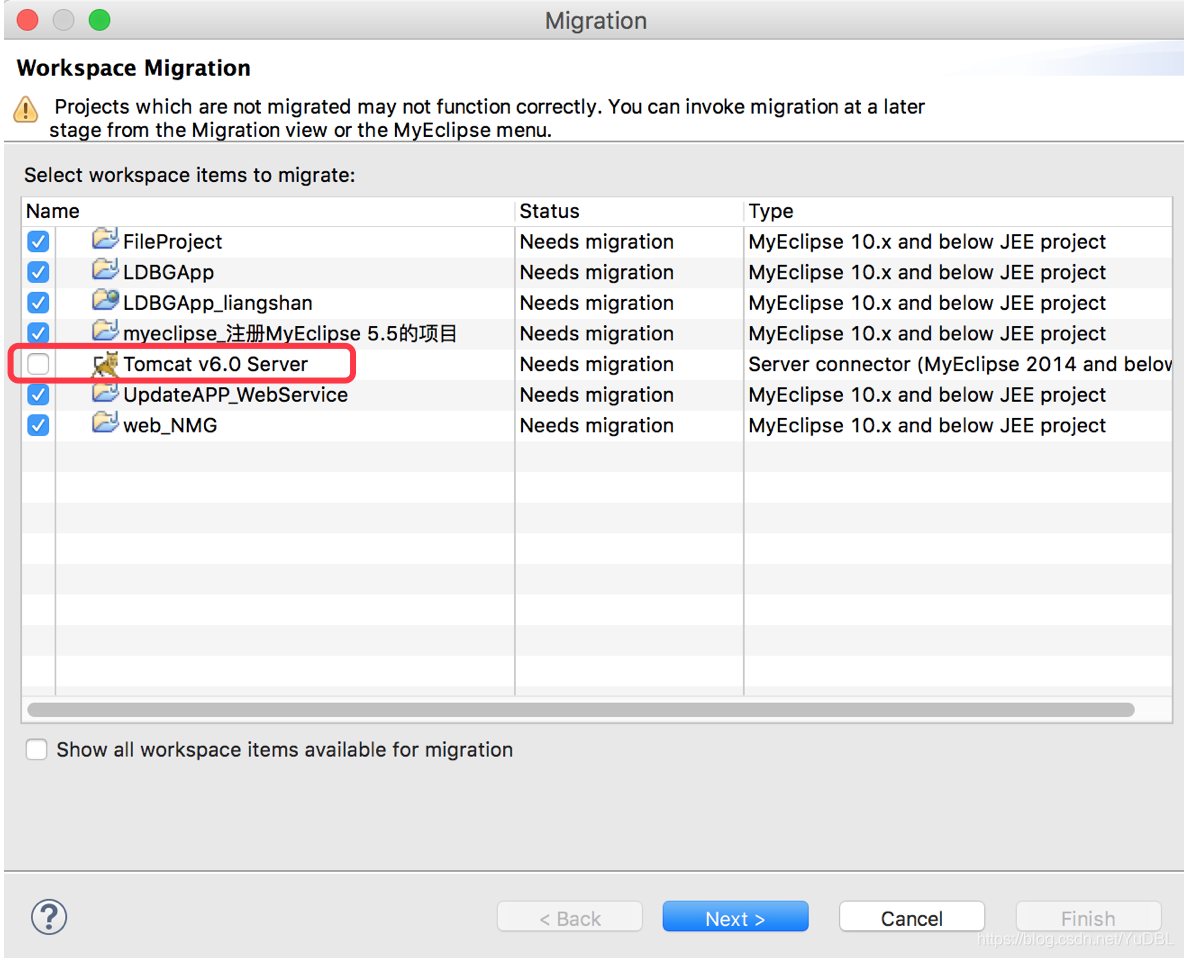
Task: Sort by the Status column header
Action: click(629, 211)
